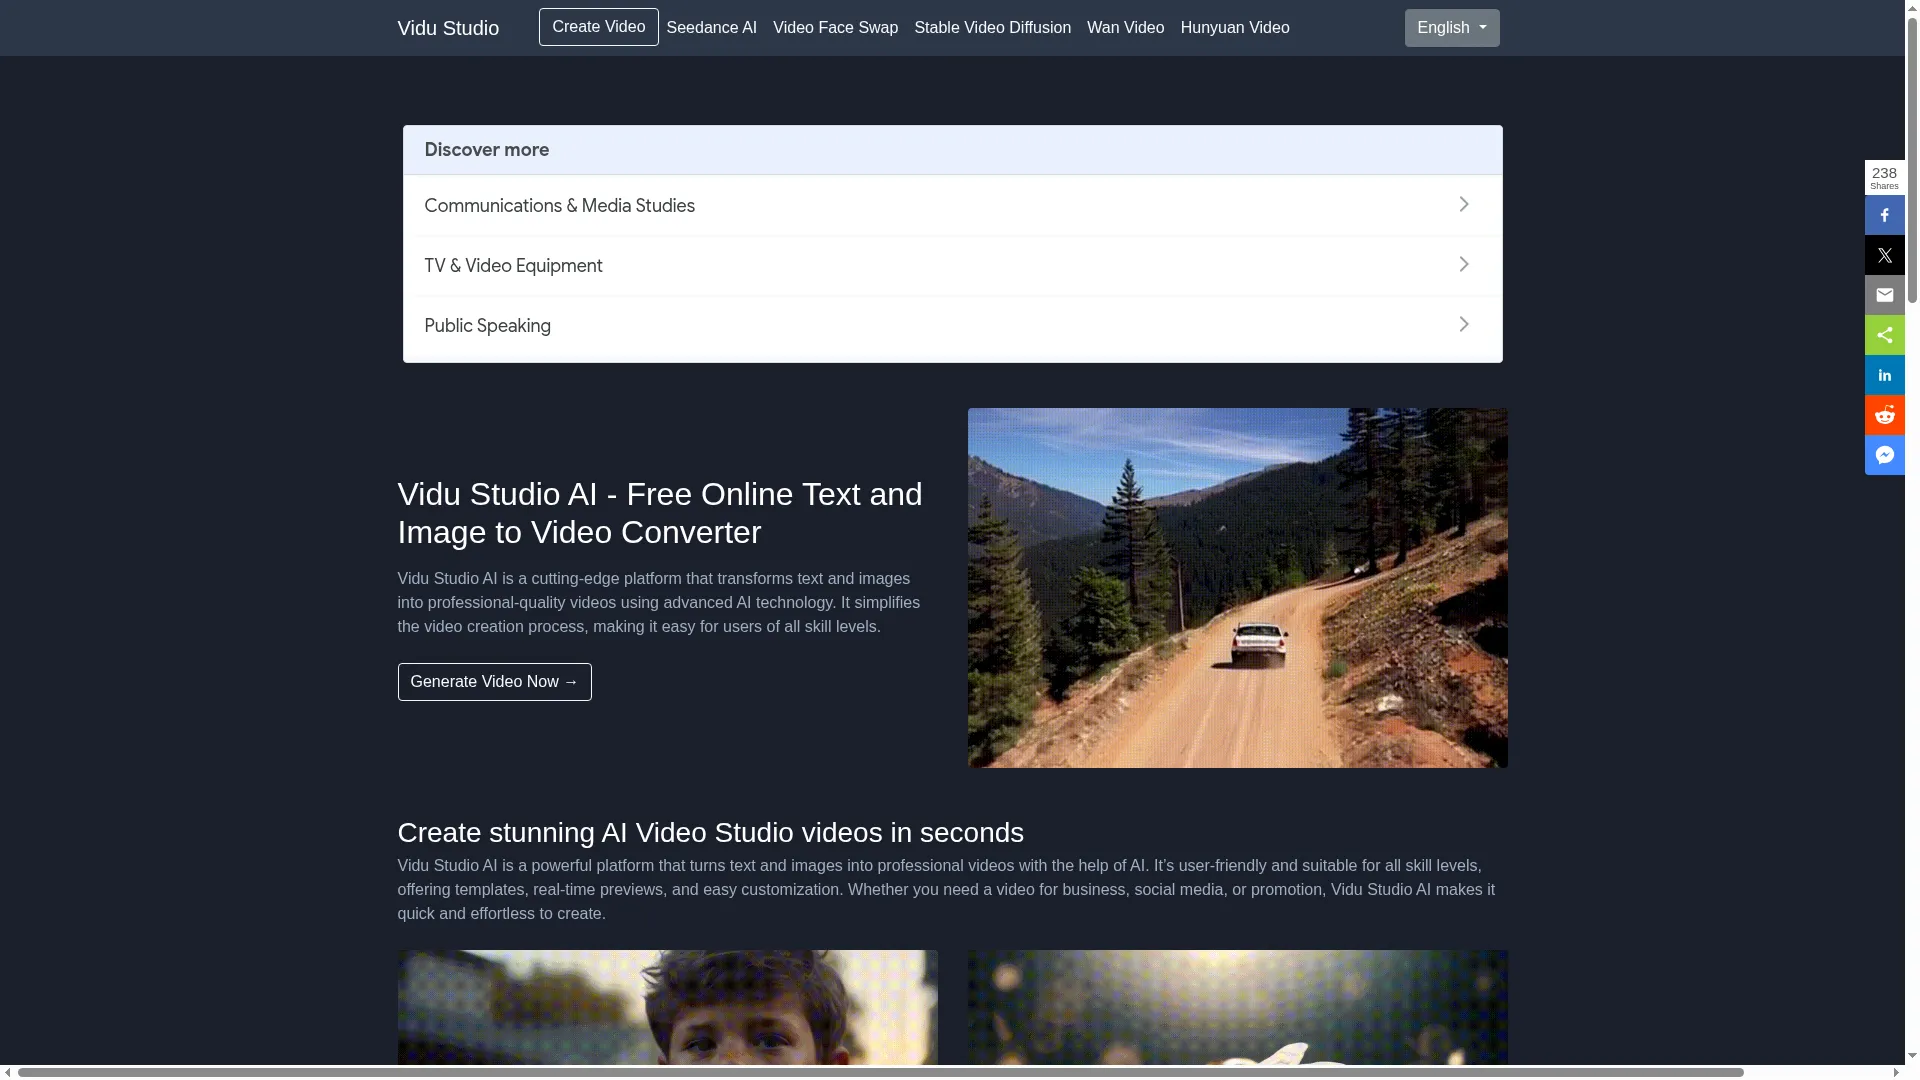Viewport: 1920px width, 1080px height.
Task: Click the Discover more heading
Action: click(x=486, y=150)
